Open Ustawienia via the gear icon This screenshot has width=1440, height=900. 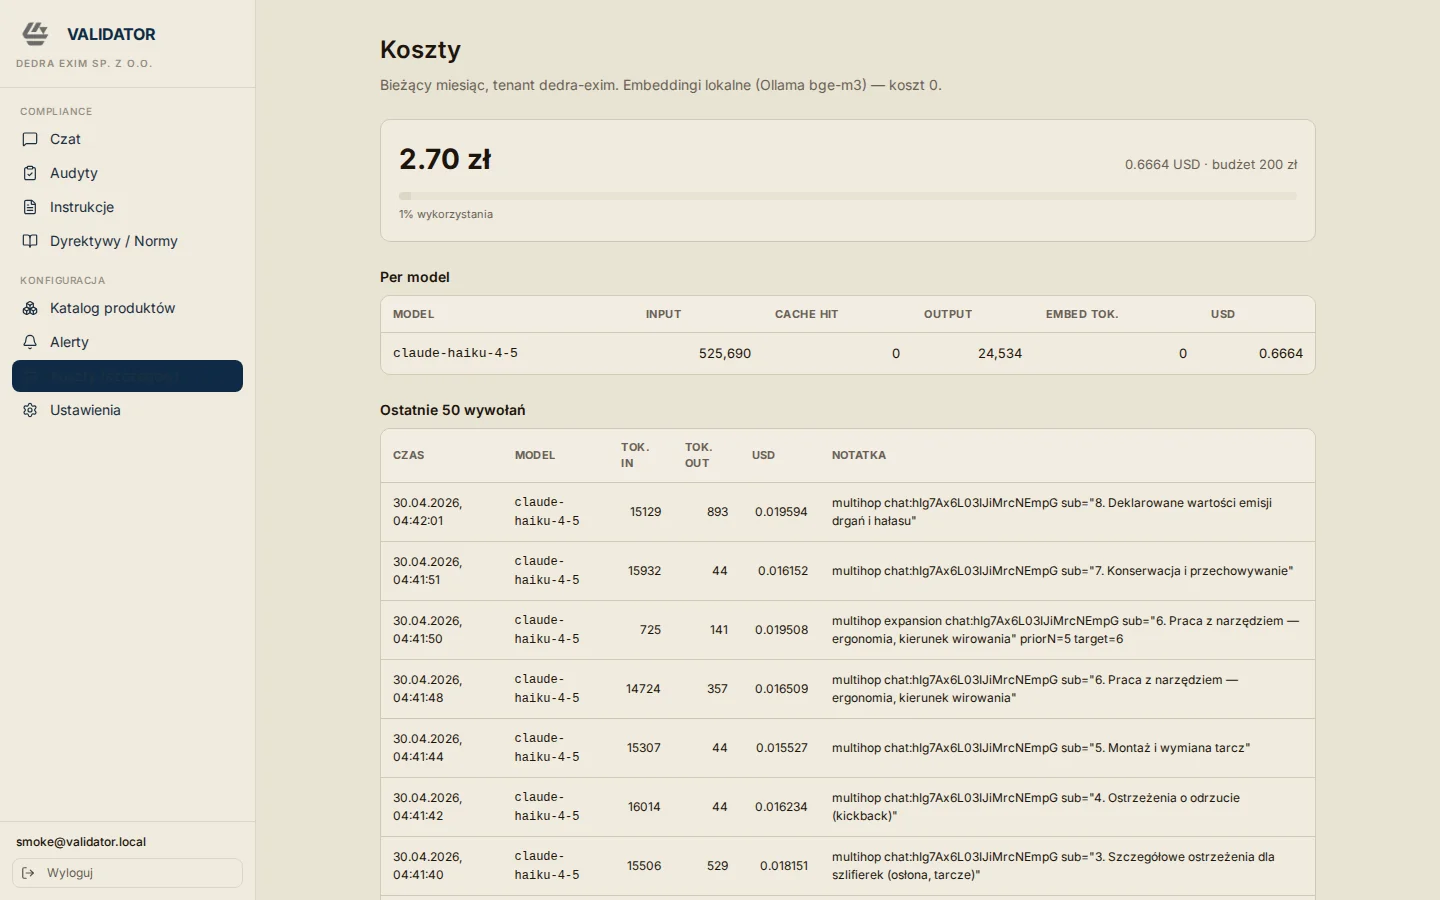[x=30, y=410]
